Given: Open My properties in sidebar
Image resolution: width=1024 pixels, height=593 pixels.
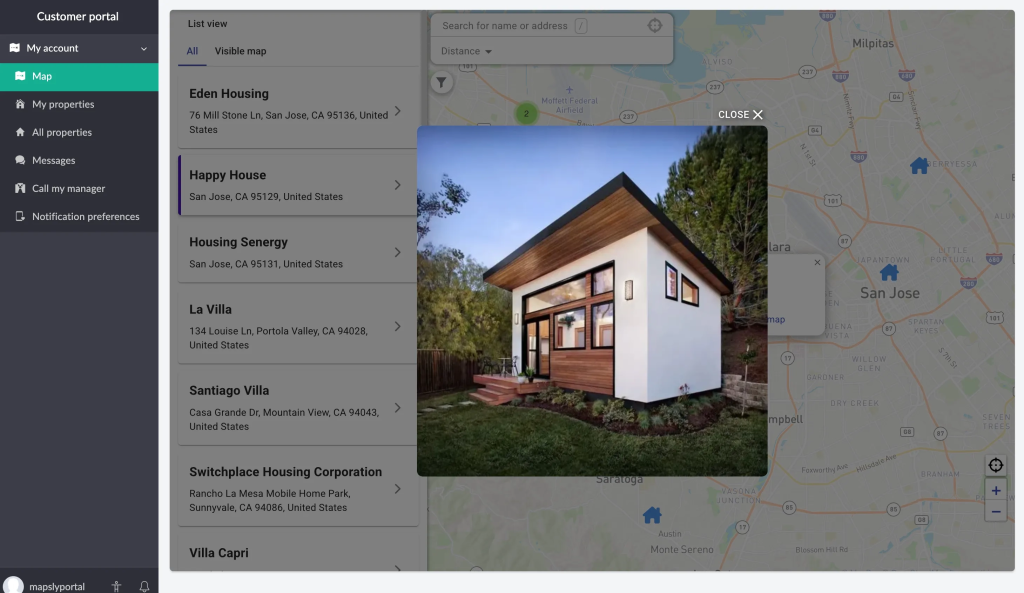Looking at the screenshot, I should point(63,104).
